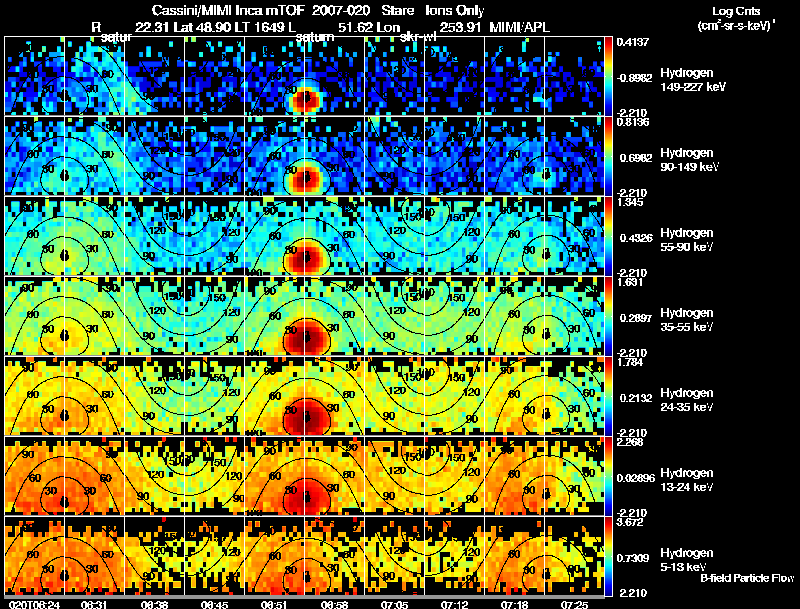Viewport: 800px width, 609px height.
Task: Click the 0.4137 color scale maximum
Action: point(633,42)
